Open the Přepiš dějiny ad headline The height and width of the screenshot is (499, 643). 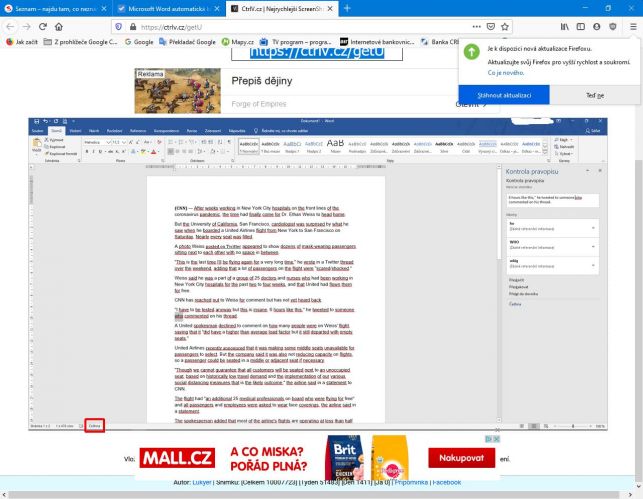click(262, 81)
